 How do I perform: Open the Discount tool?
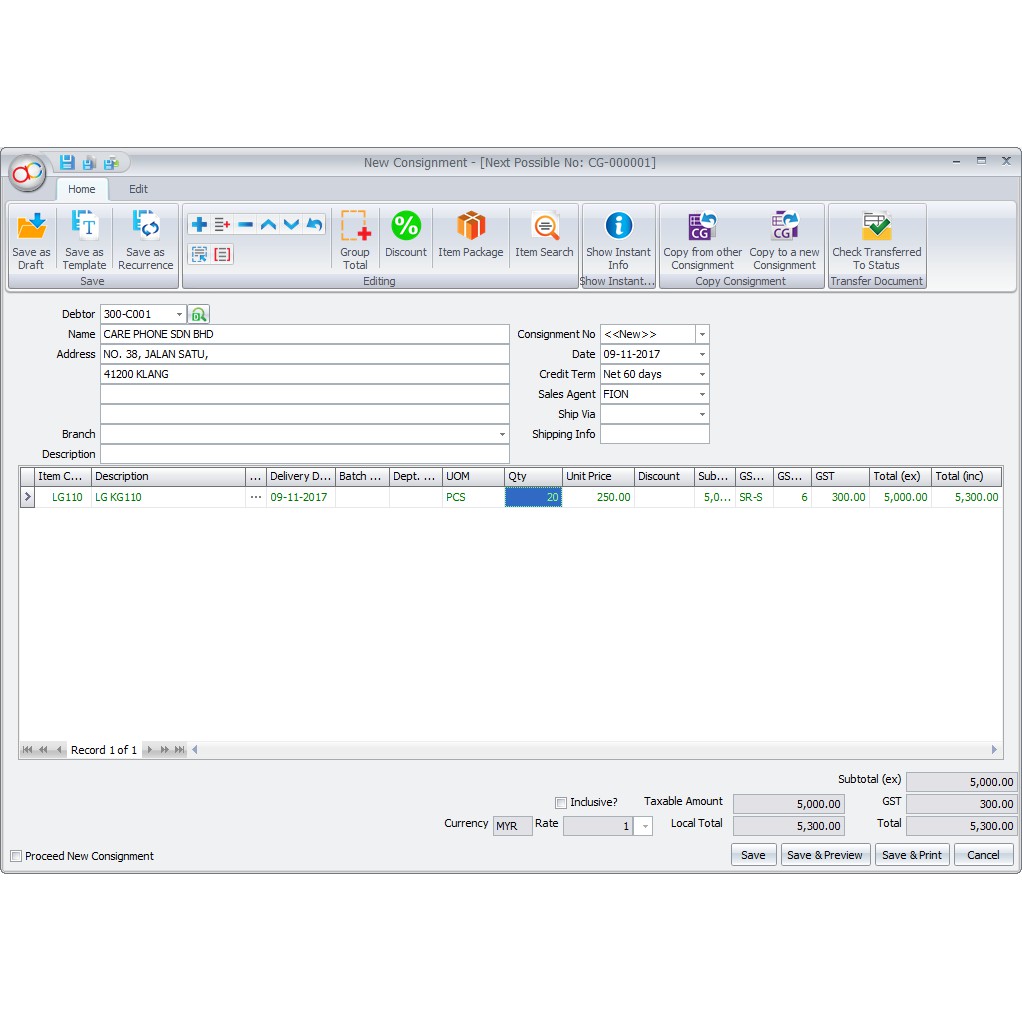(406, 235)
